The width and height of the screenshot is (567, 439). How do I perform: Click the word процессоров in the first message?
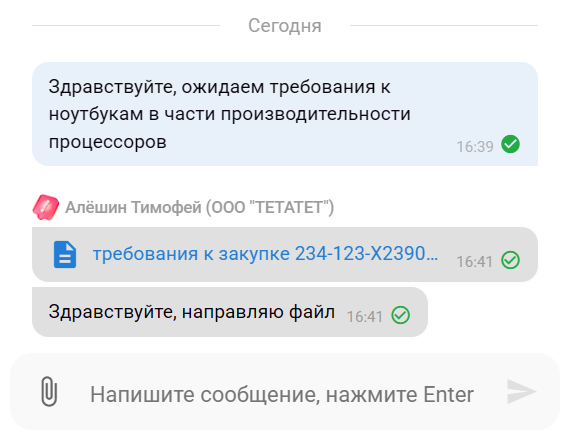click(x=107, y=142)
